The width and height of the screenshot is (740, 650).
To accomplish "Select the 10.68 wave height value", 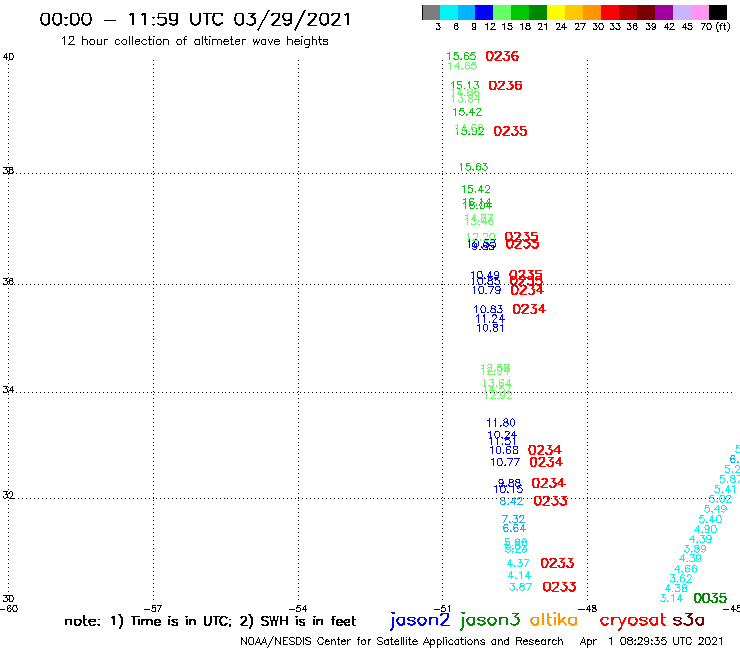I will [x=504, y=450].
